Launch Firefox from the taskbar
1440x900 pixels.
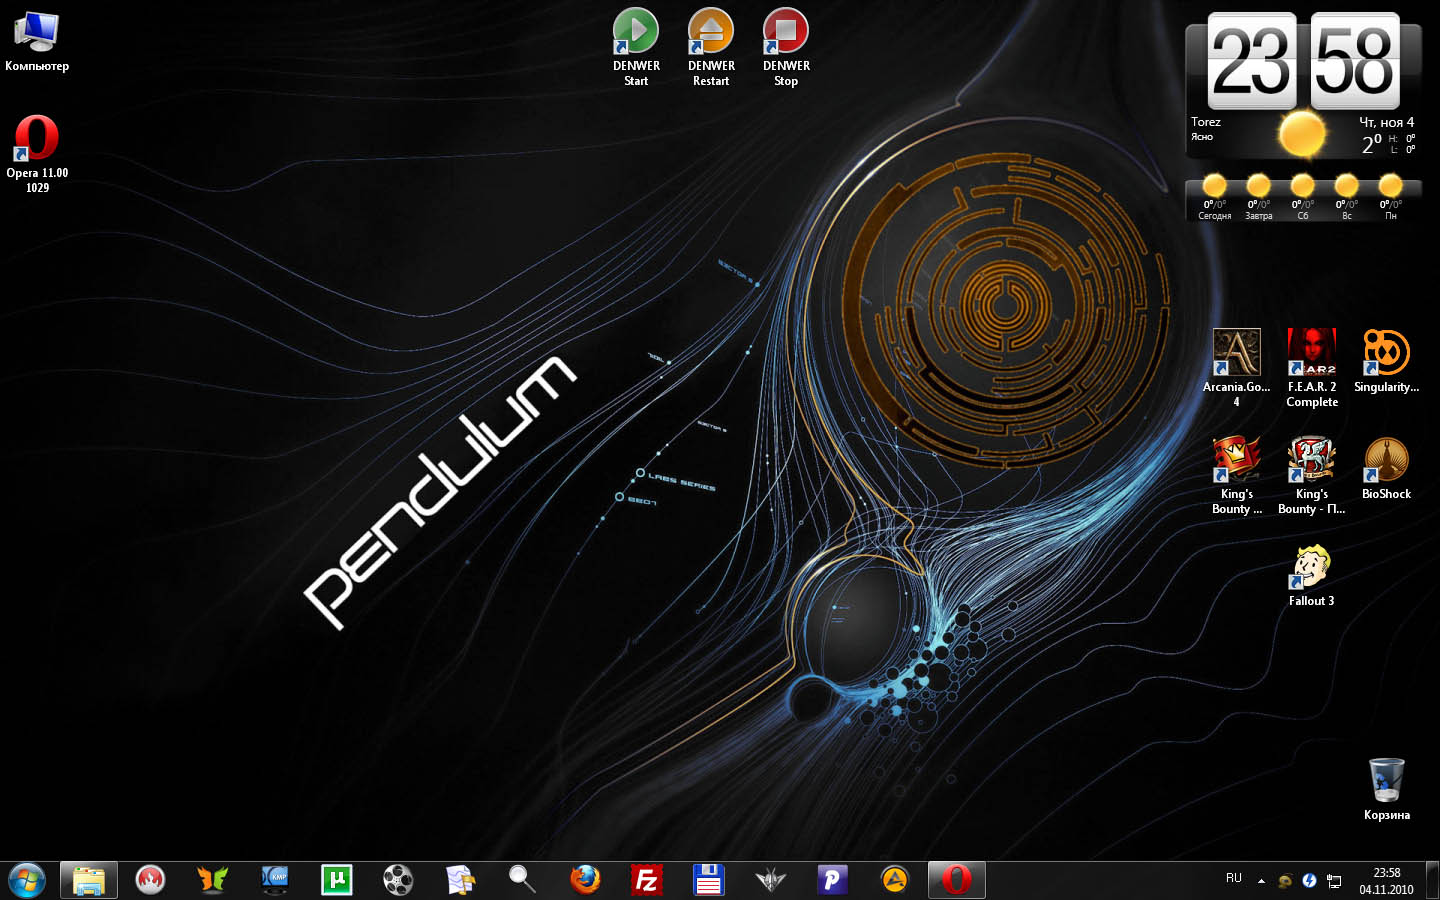[x=585, y=880]
